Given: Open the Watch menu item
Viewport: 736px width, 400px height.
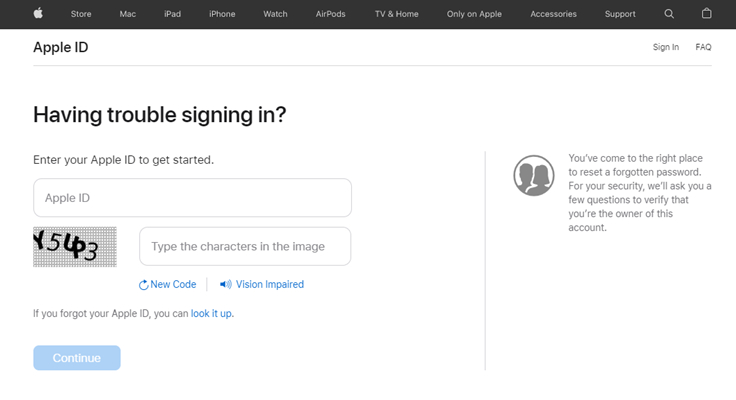Looking at the screenshot, I should (x=275, y=14).
